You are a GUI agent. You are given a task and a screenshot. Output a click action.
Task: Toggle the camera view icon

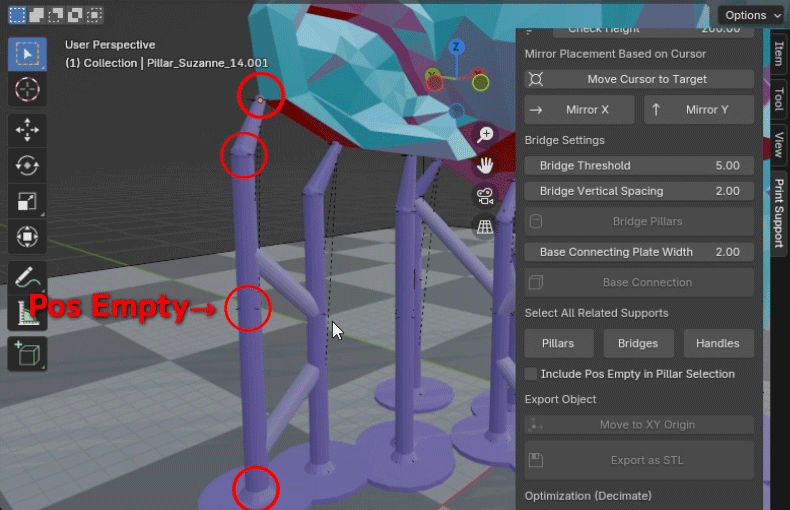coord(485,196)
